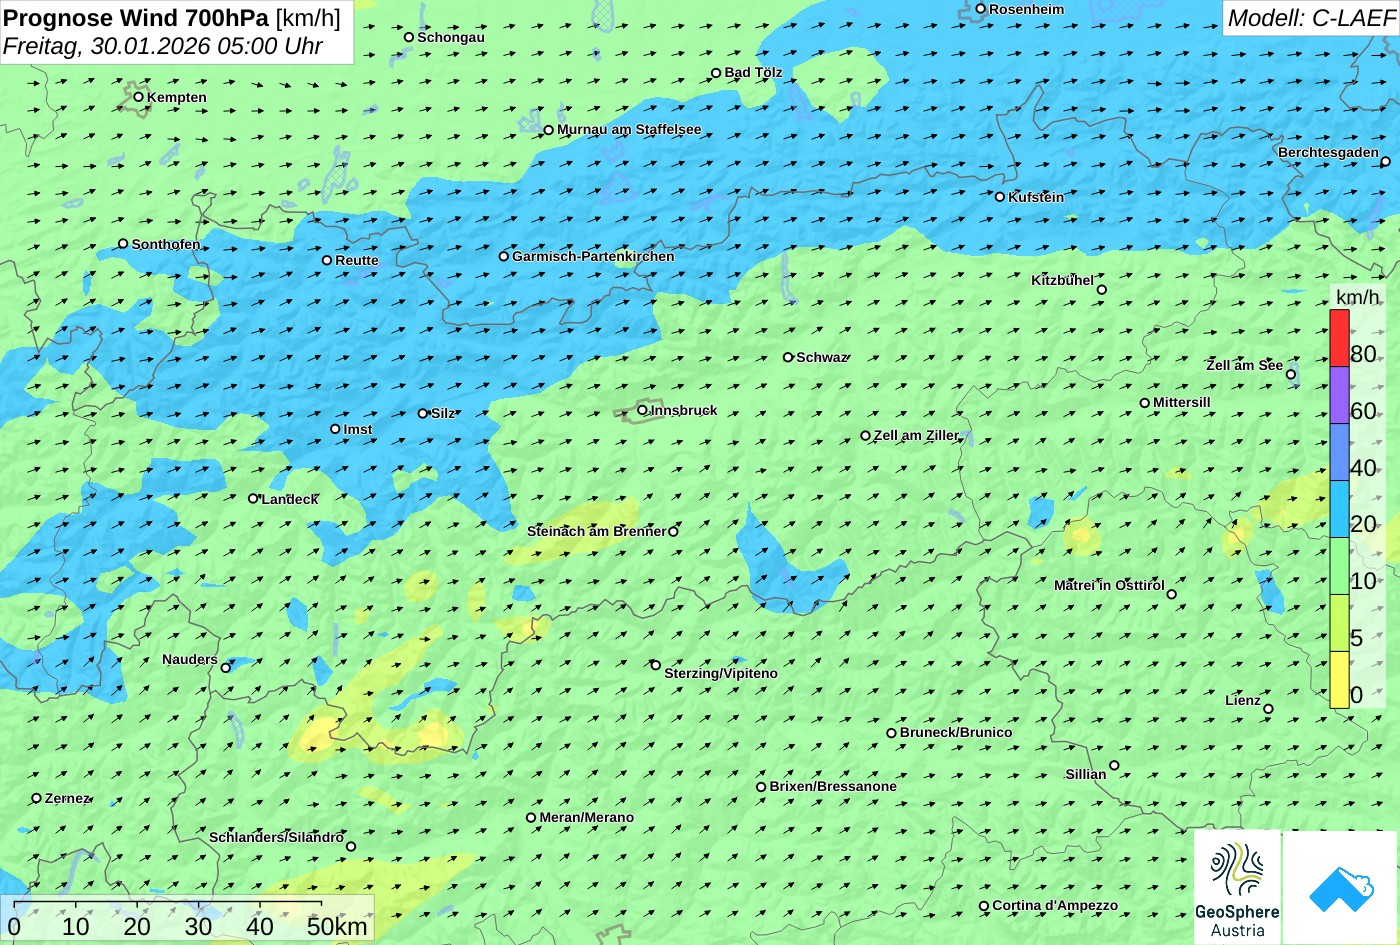Click the purple 60 km/h legend color

click(x=1339, y=396)
